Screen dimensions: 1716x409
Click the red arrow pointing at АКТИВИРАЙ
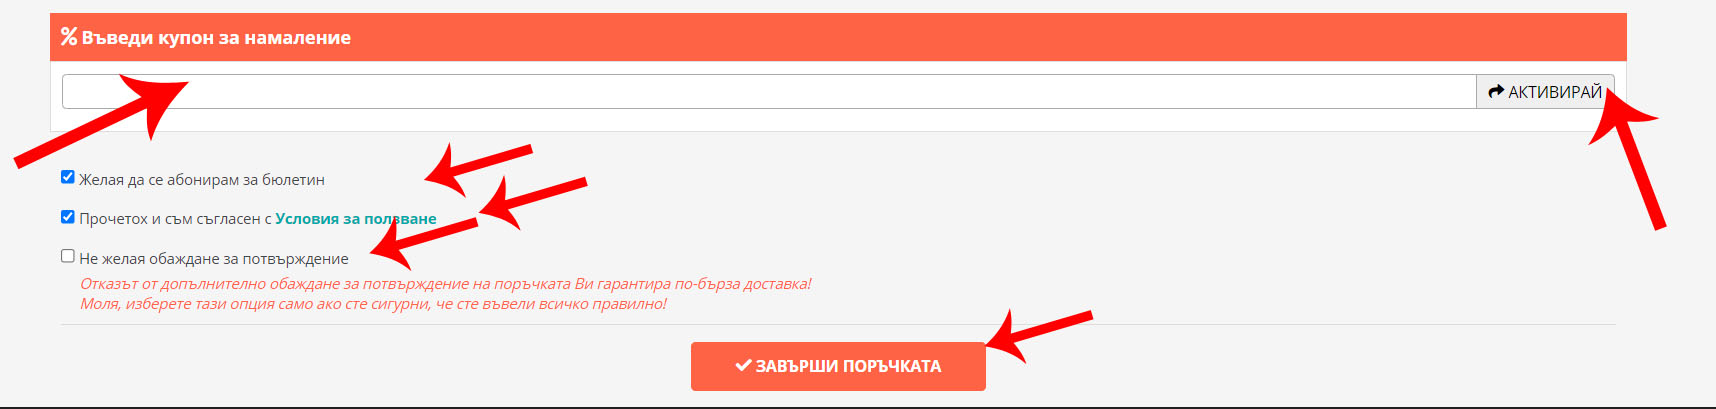1627,158
